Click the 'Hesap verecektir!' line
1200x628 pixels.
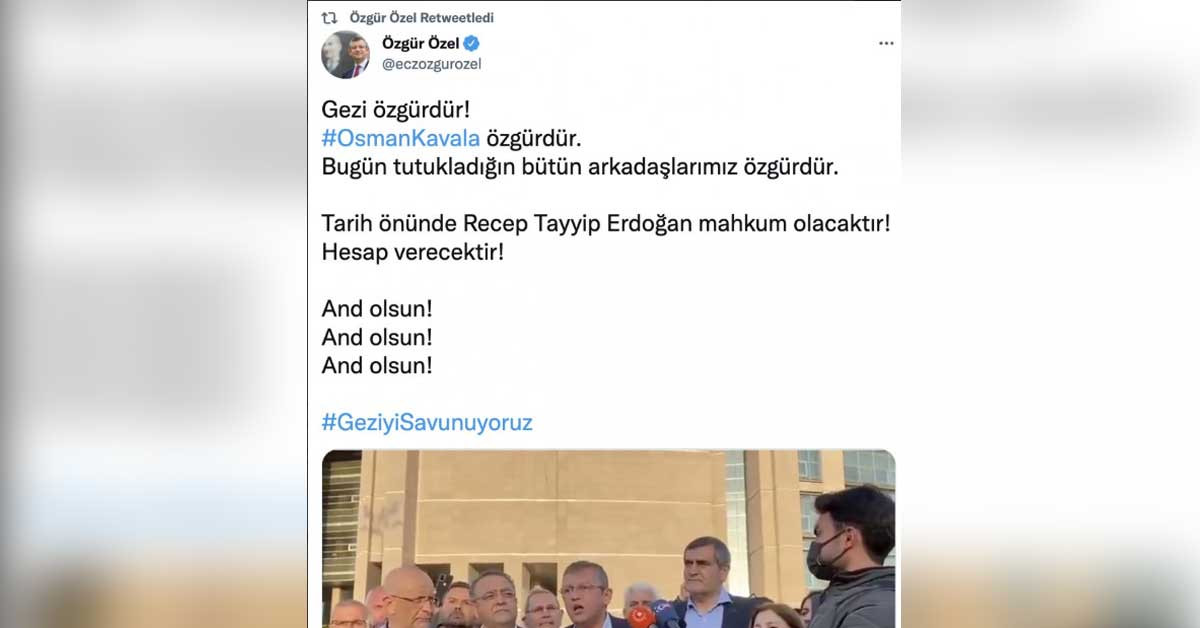tap(412, 251)
